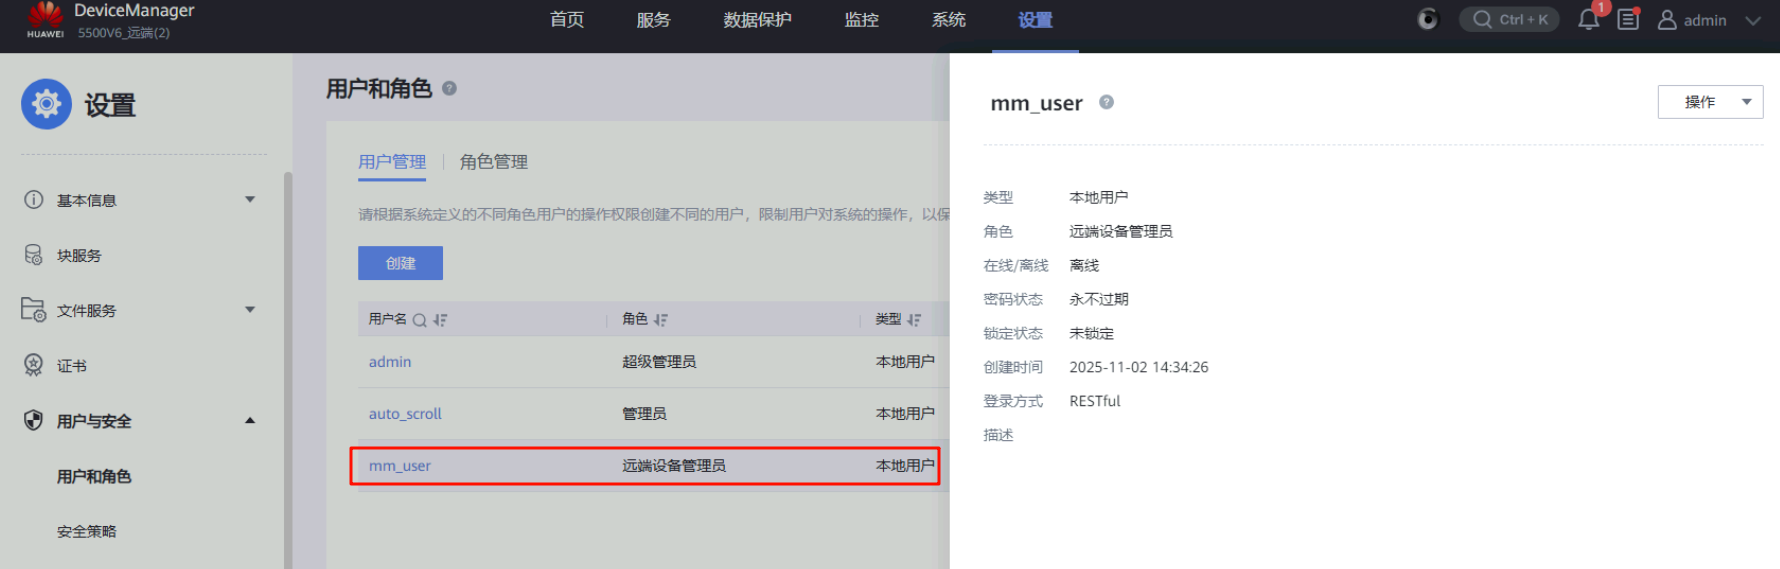Switch to the 角色管理 tab
Viewport: 1780px width, 569px height.
click(493, 162)
